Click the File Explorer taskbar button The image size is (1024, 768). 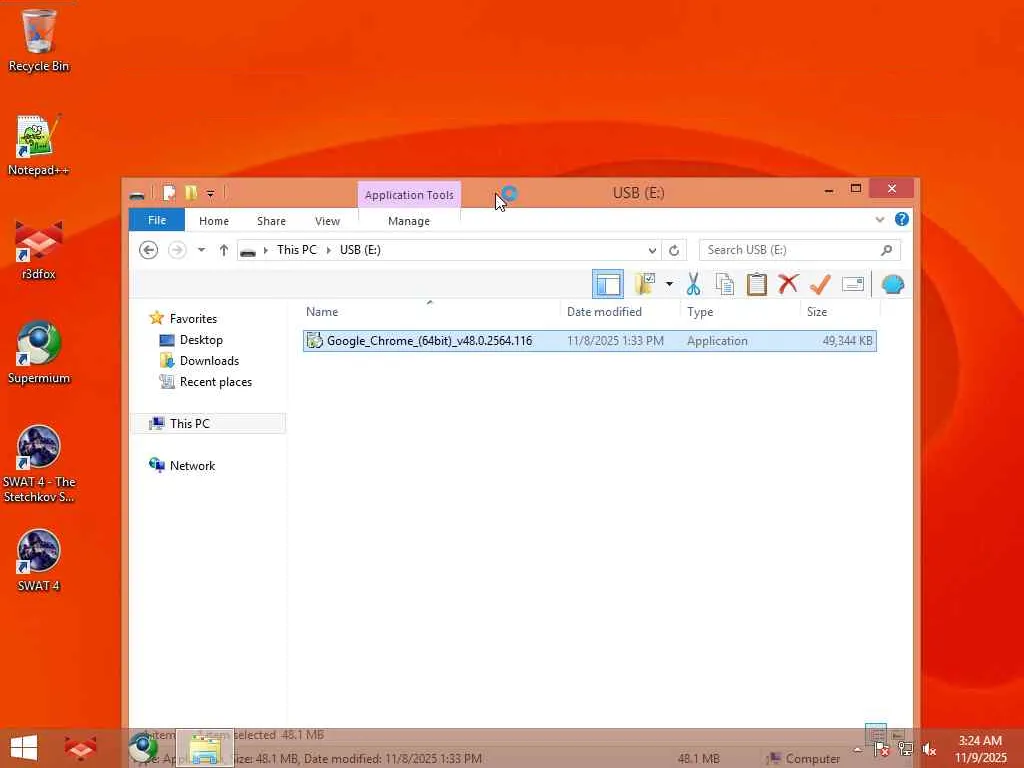pos(205,748)
